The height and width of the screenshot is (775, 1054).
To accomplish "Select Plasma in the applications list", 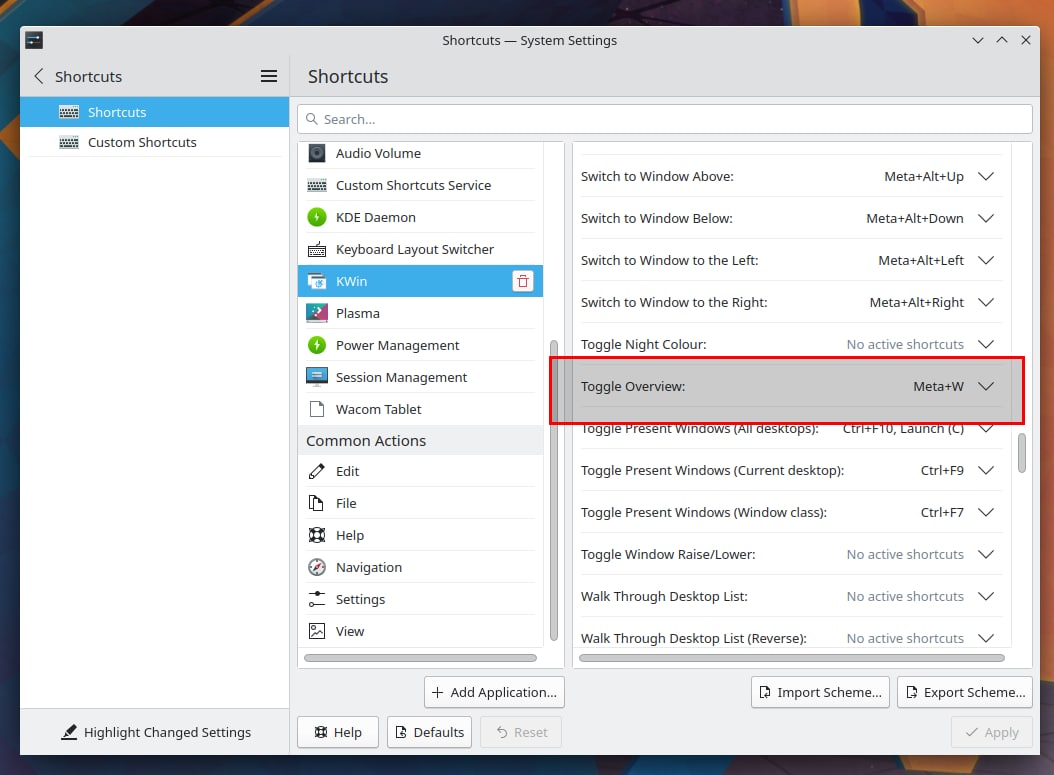I will pos(420,313).
